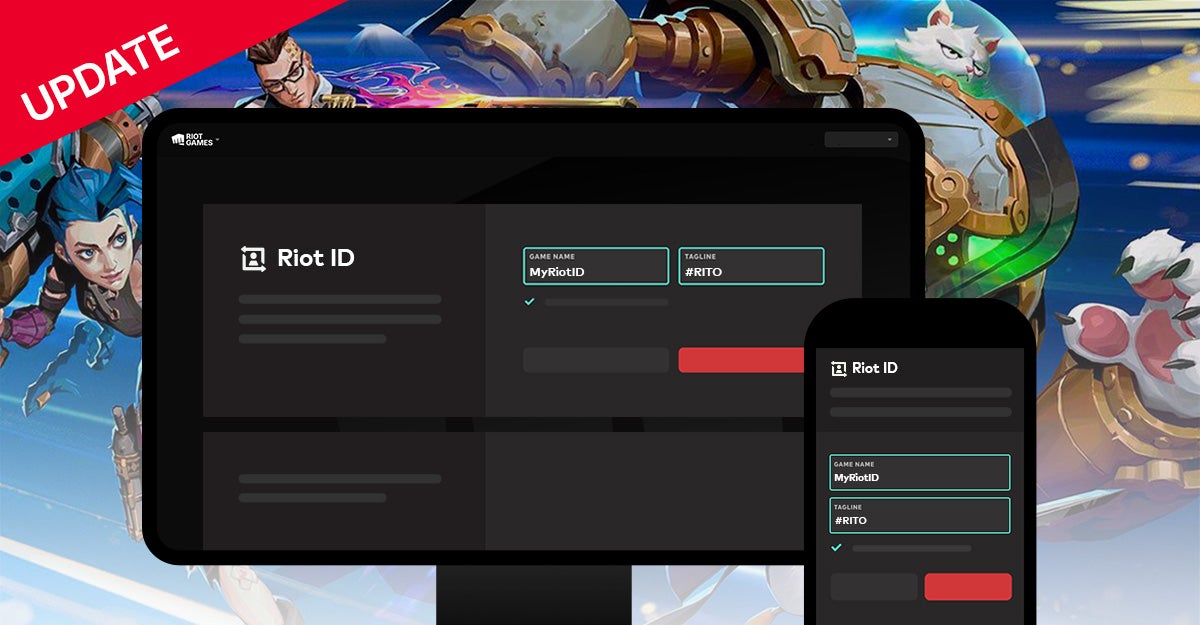
Task: Click the gray cancel button on desktop
Action: pyautogui.click(x=595, y=360)
